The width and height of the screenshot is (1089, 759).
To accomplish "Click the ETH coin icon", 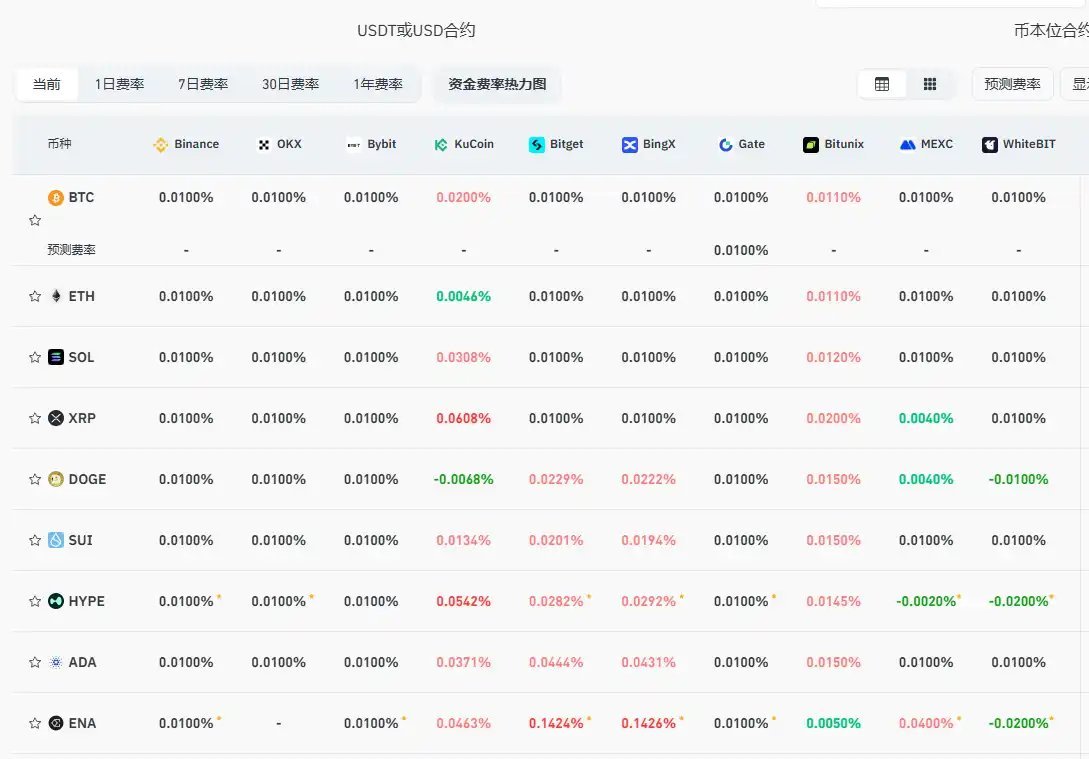I will pos(56,297).
